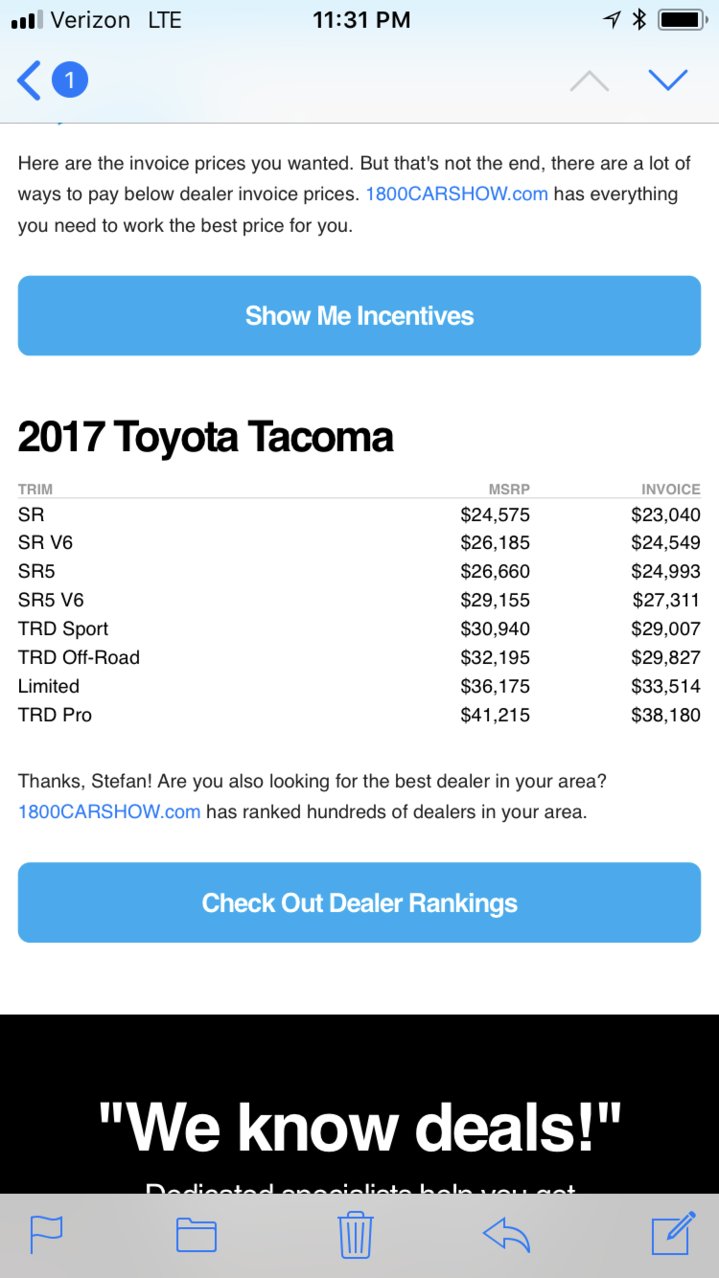Tap the back arrow to return to inbox
719x1278 pixels.
(x=29, y=80)
